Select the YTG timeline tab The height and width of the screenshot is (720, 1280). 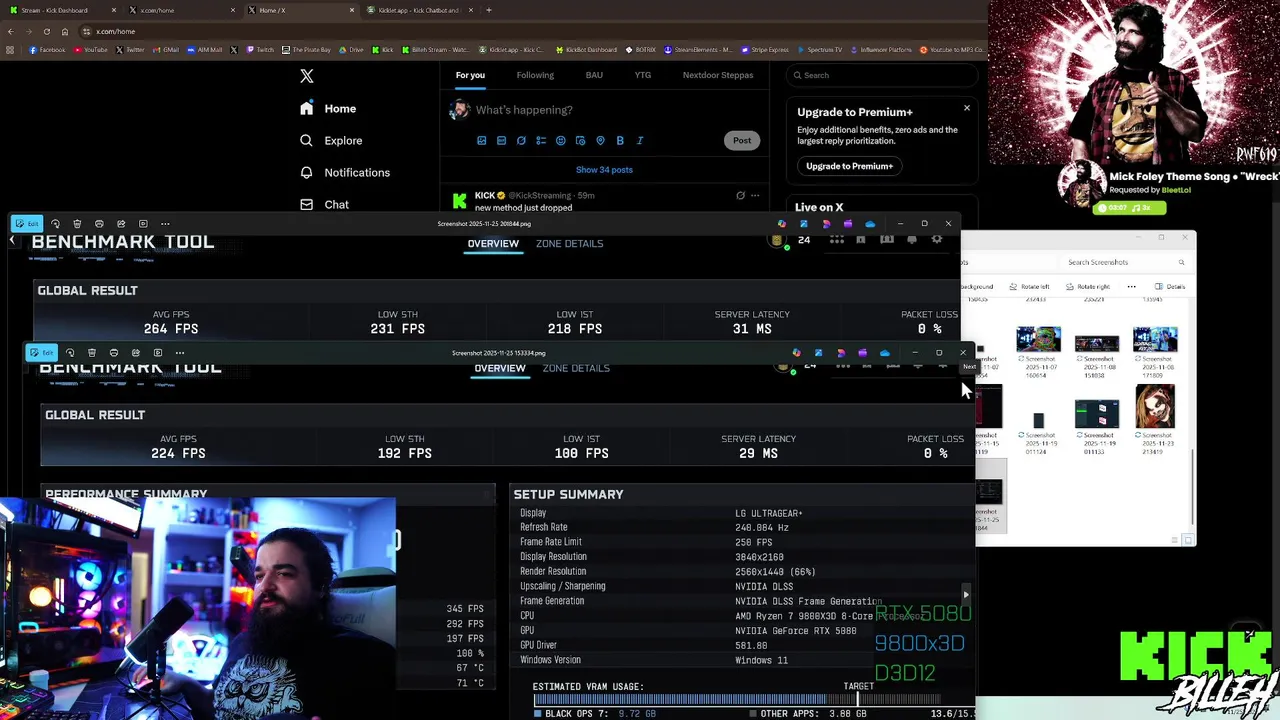643,75
